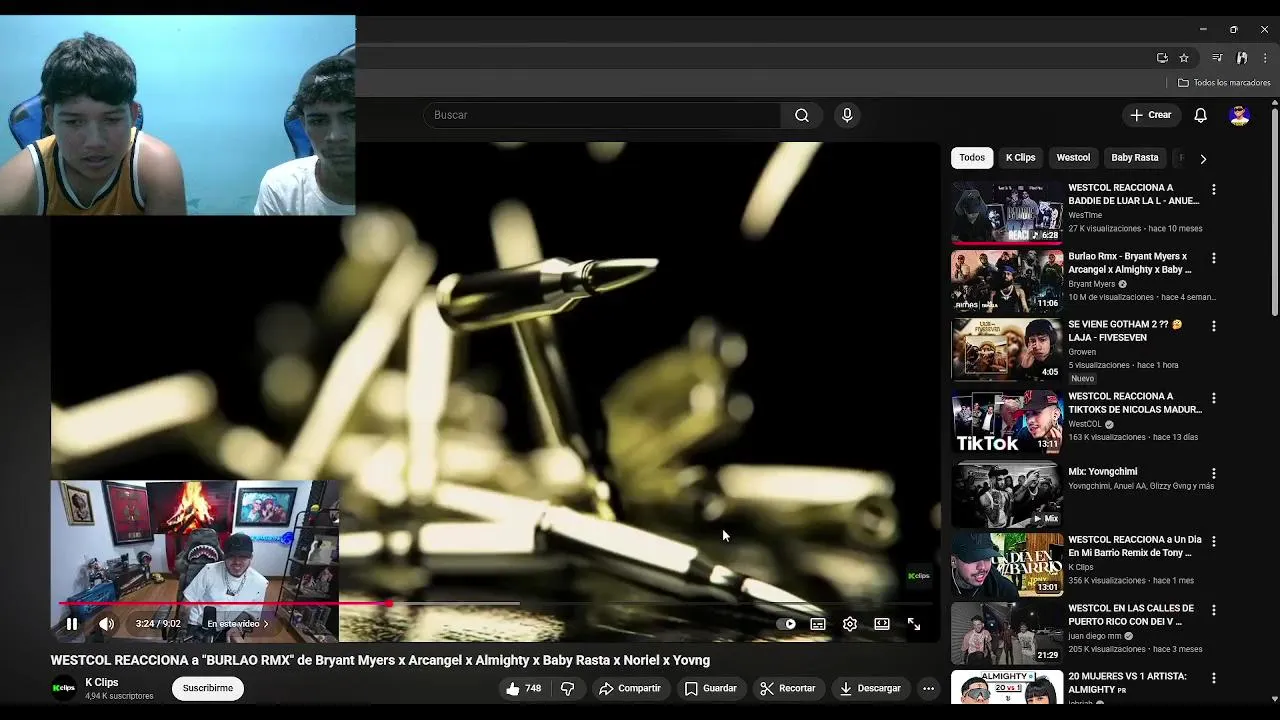The width and height of the screenshot is (1280, 720).
Task: Open options for 'Un Dia En Mi Barrio' video
Action: (1214, 541)
